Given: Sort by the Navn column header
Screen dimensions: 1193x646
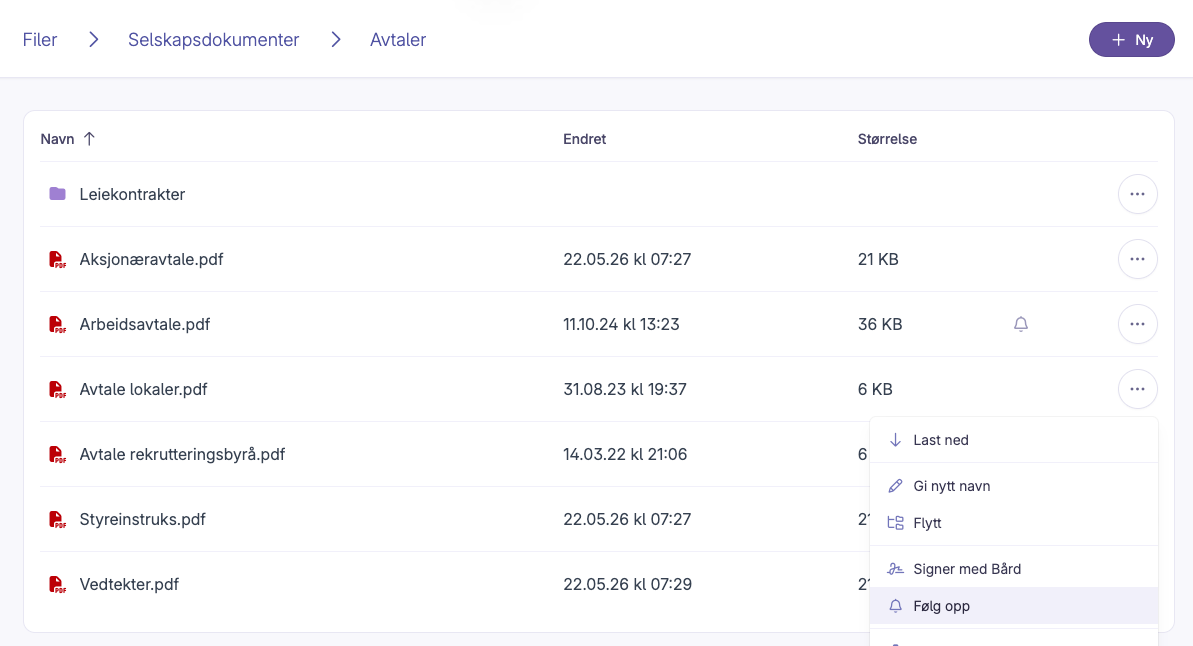Looking at the screenshot, I should 57,139.
